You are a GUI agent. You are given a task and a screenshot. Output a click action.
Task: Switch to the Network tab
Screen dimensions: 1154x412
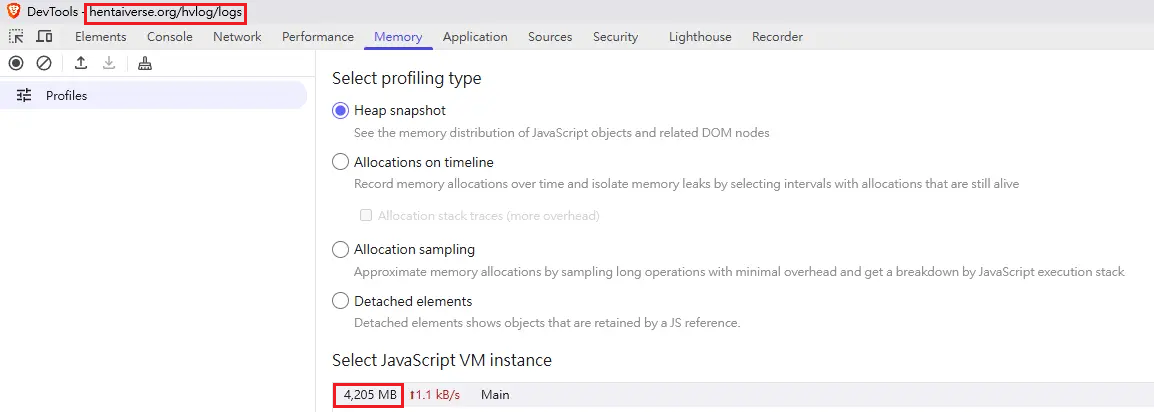[237, 37]
